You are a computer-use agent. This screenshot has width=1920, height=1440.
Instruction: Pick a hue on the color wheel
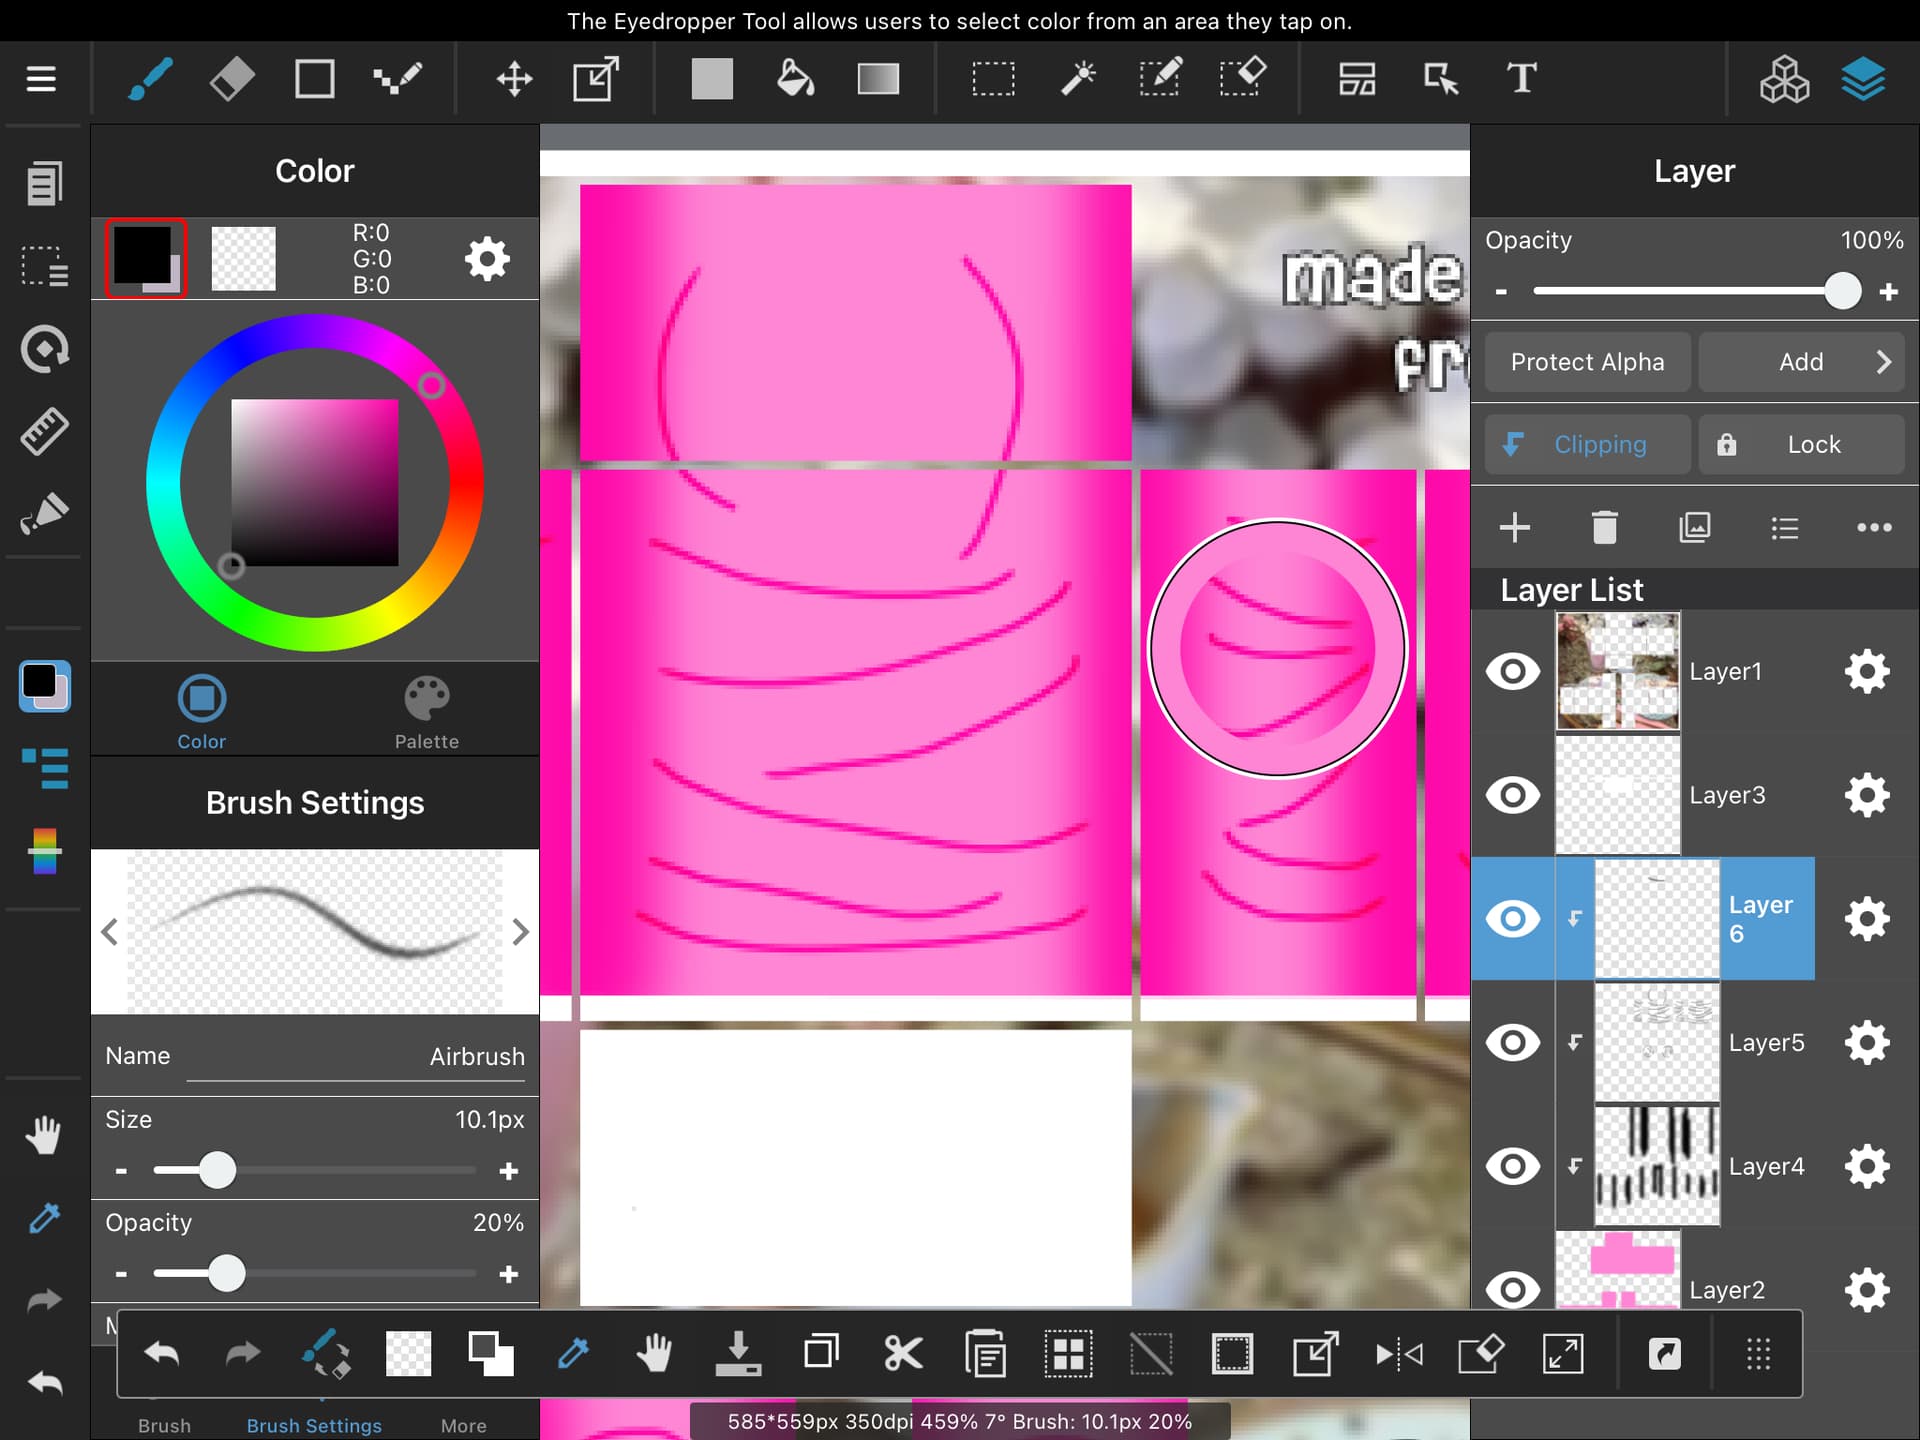[431, 385]
